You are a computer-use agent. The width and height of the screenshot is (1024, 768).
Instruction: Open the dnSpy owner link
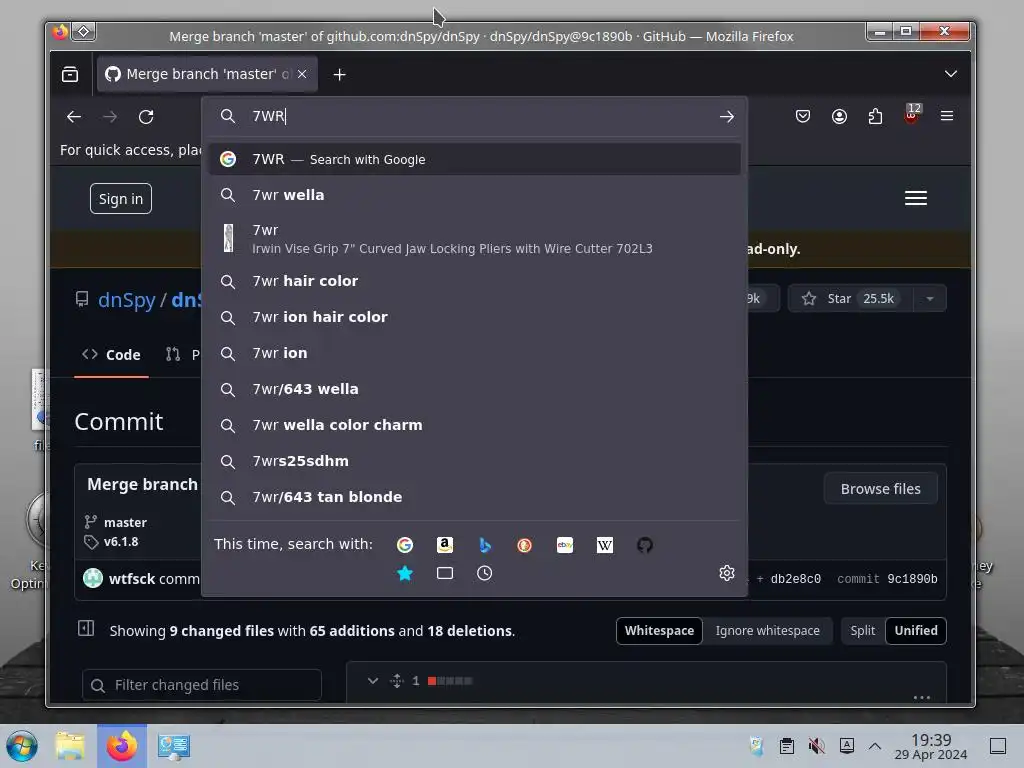127,300
